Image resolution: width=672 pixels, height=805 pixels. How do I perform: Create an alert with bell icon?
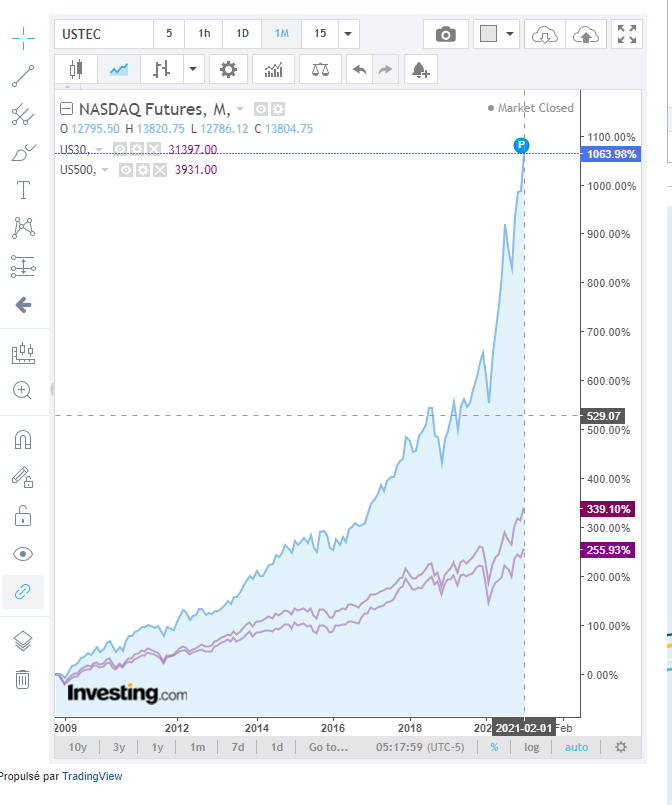[x=420, y=69]
